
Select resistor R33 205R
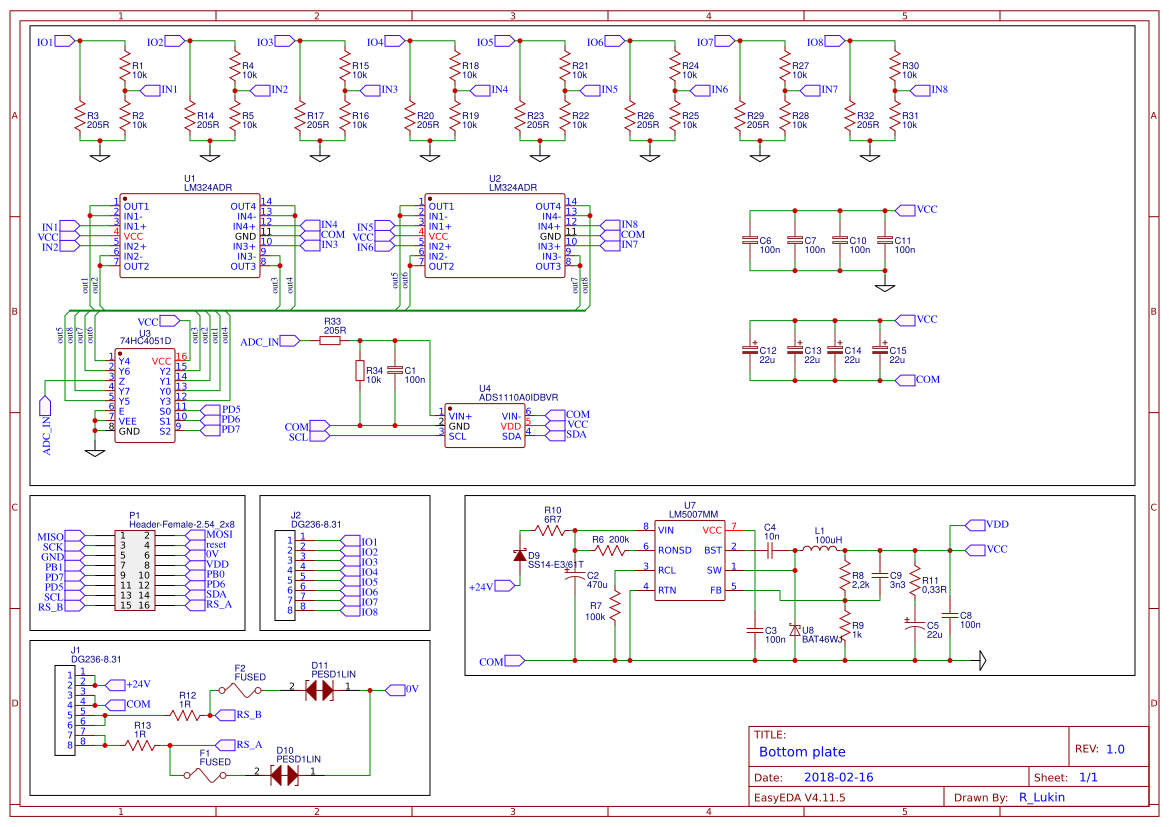click(x=330, y=340)
